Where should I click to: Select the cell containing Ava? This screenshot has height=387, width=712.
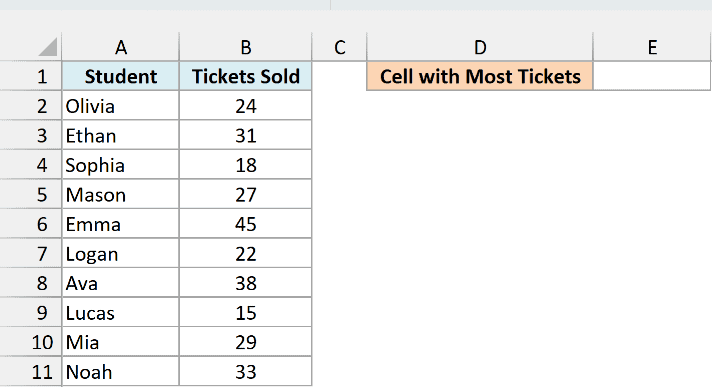click(x=120, y=283)
